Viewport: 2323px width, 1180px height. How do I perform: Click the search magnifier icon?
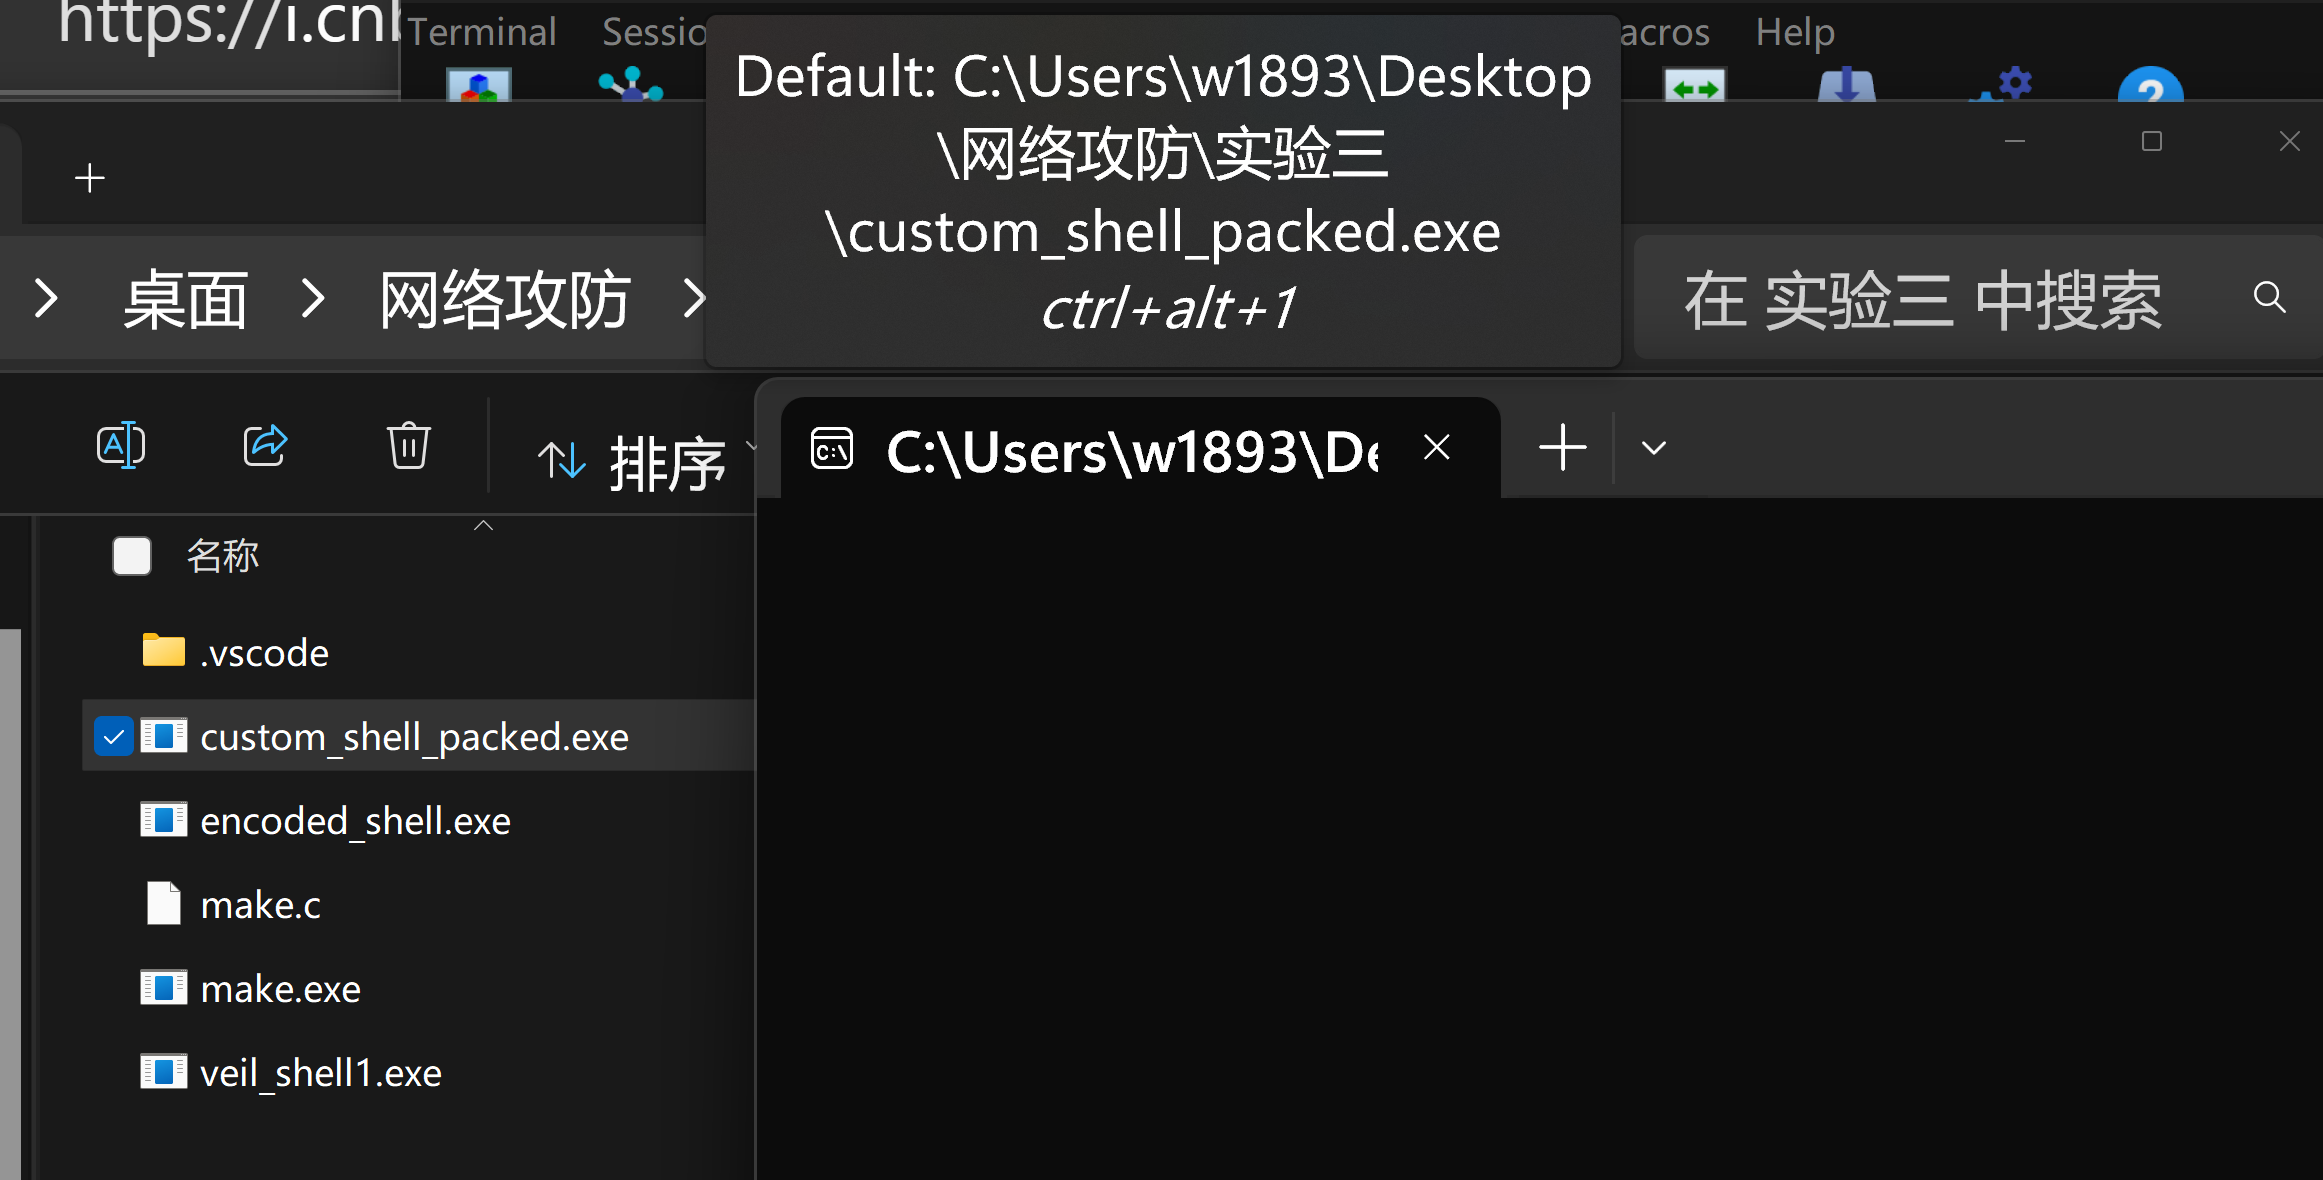coord(2269,297)
